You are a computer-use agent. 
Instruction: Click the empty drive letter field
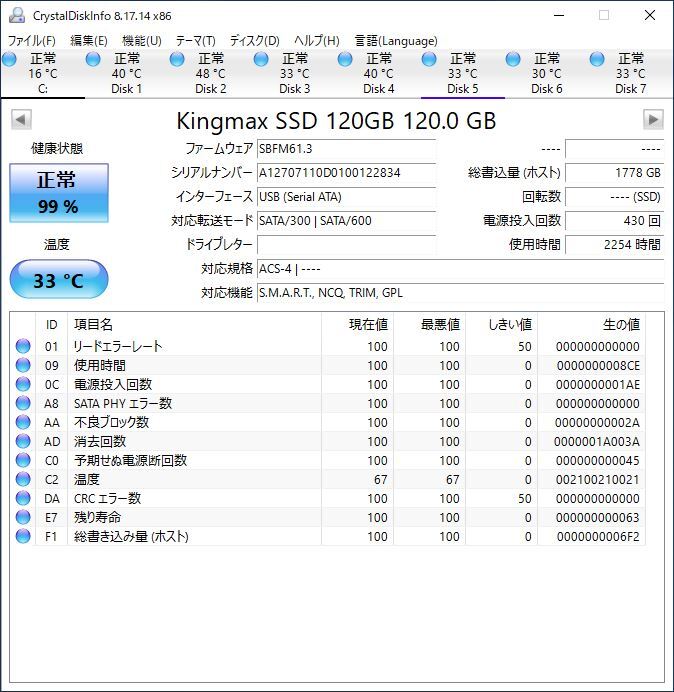pyautogui.click(x=346, y=244)
